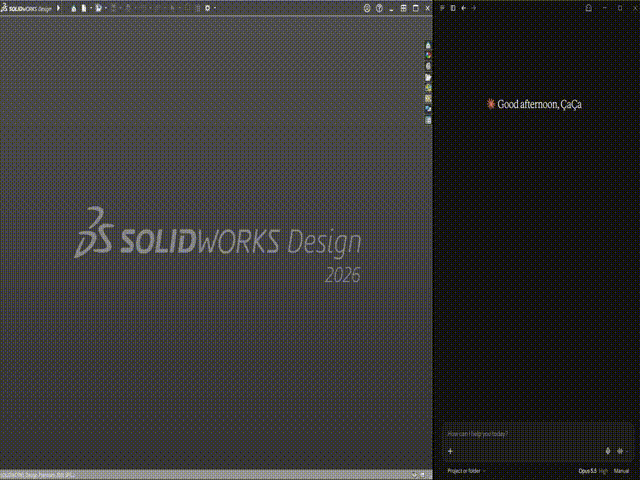The image size is (640, 480).
Task: Open the SOLIDWORKS Resources home tab in the task pane
Action: tap(428, 45)
